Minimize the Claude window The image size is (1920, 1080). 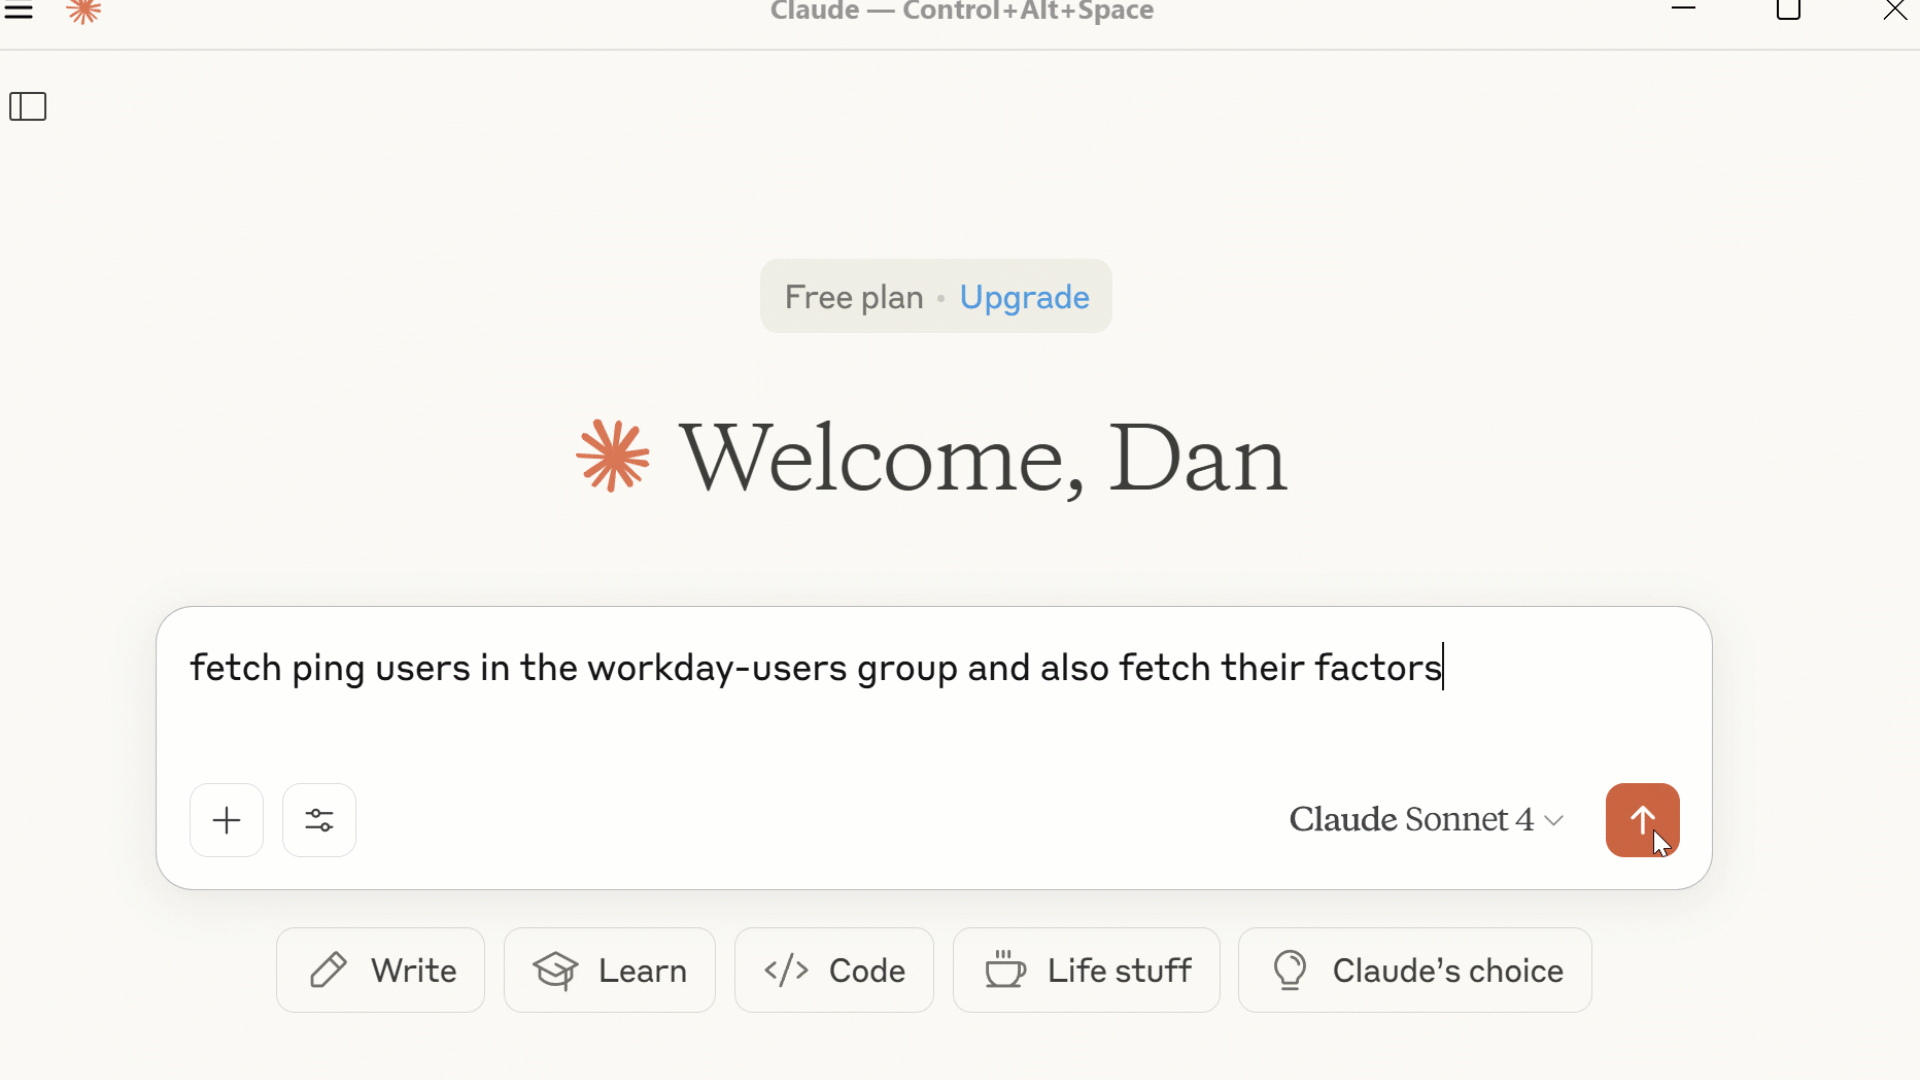tap(1684, 9)
